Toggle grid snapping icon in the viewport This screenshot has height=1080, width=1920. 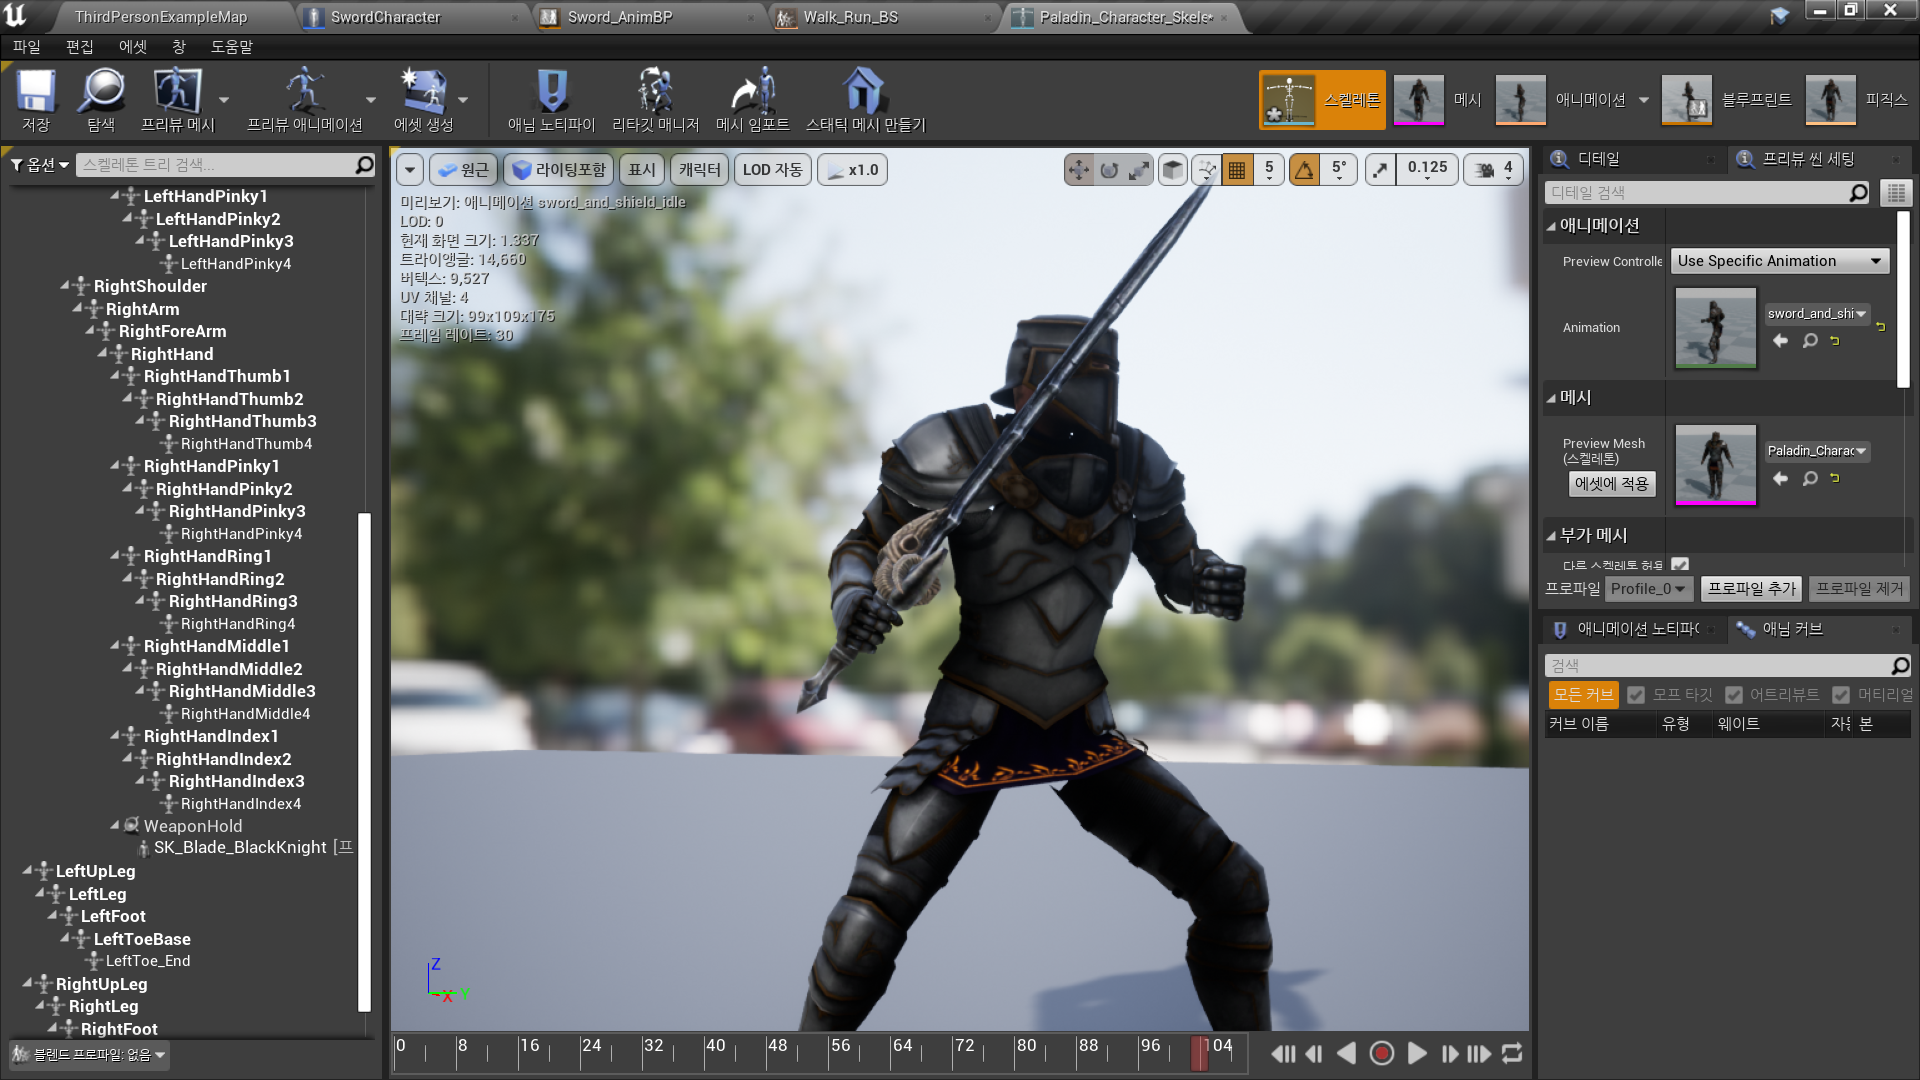pyautogui.click(x=1237, y=170)
